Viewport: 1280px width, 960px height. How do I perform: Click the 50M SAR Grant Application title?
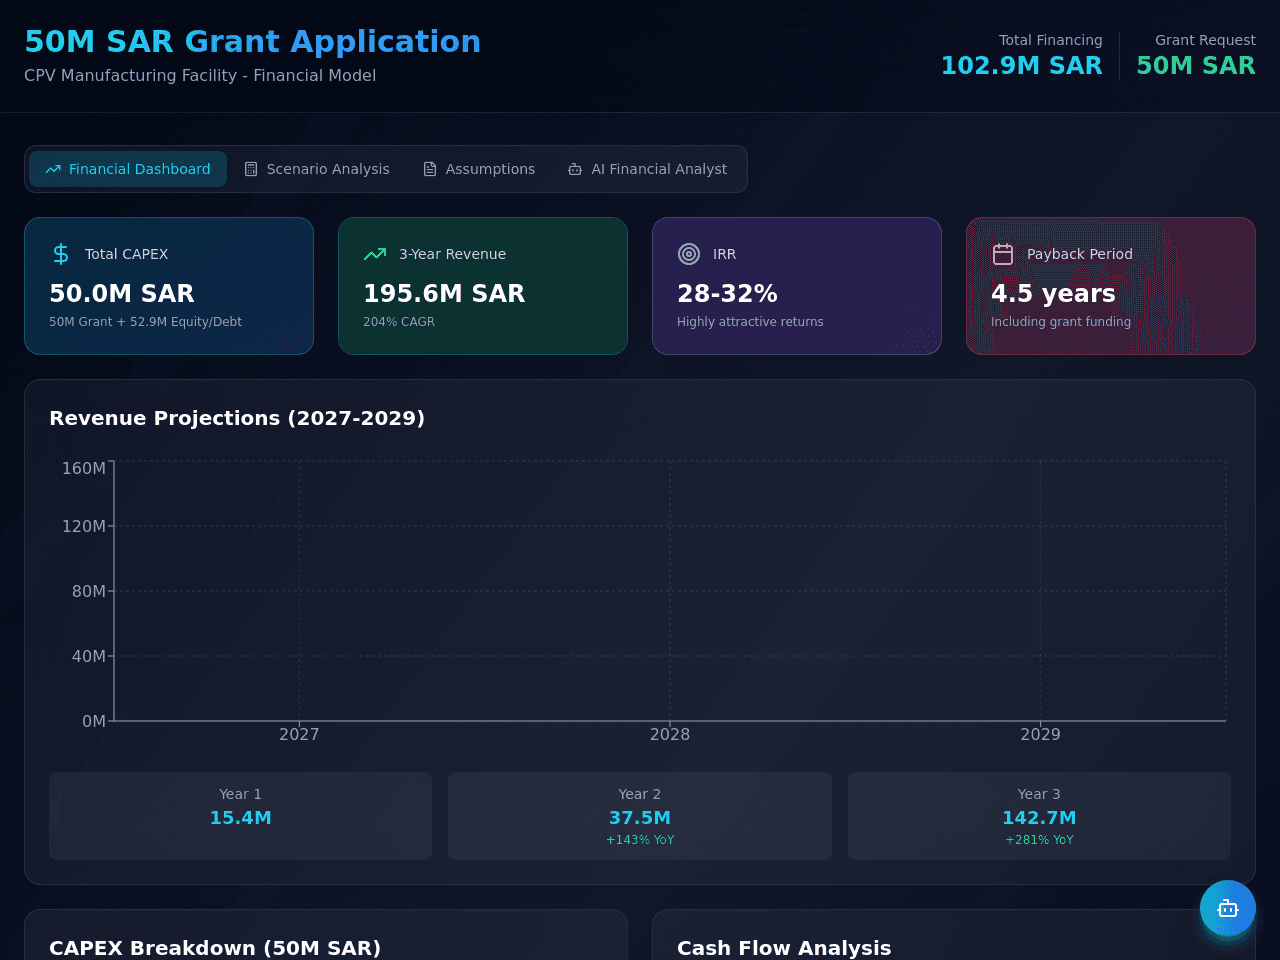pos(252,41)
